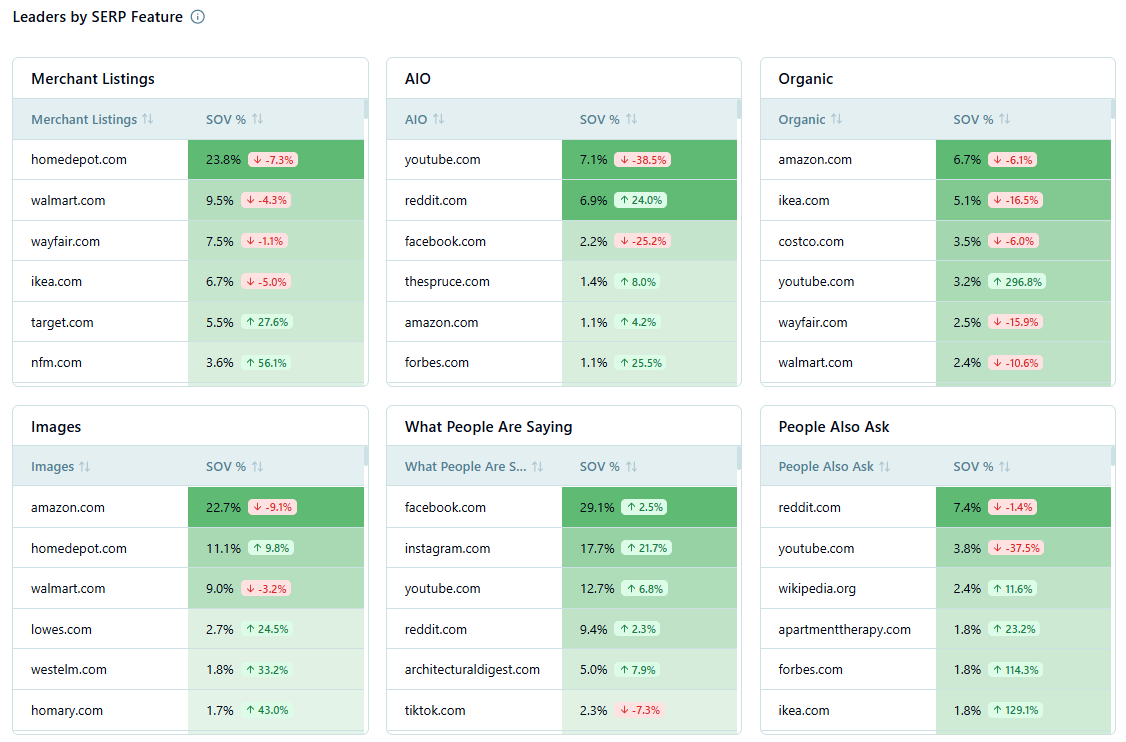Image resolution: width=1126 pixels, height=742 pixels.
Task: Select amazon.com in Organic table
Action: point(815,159)
